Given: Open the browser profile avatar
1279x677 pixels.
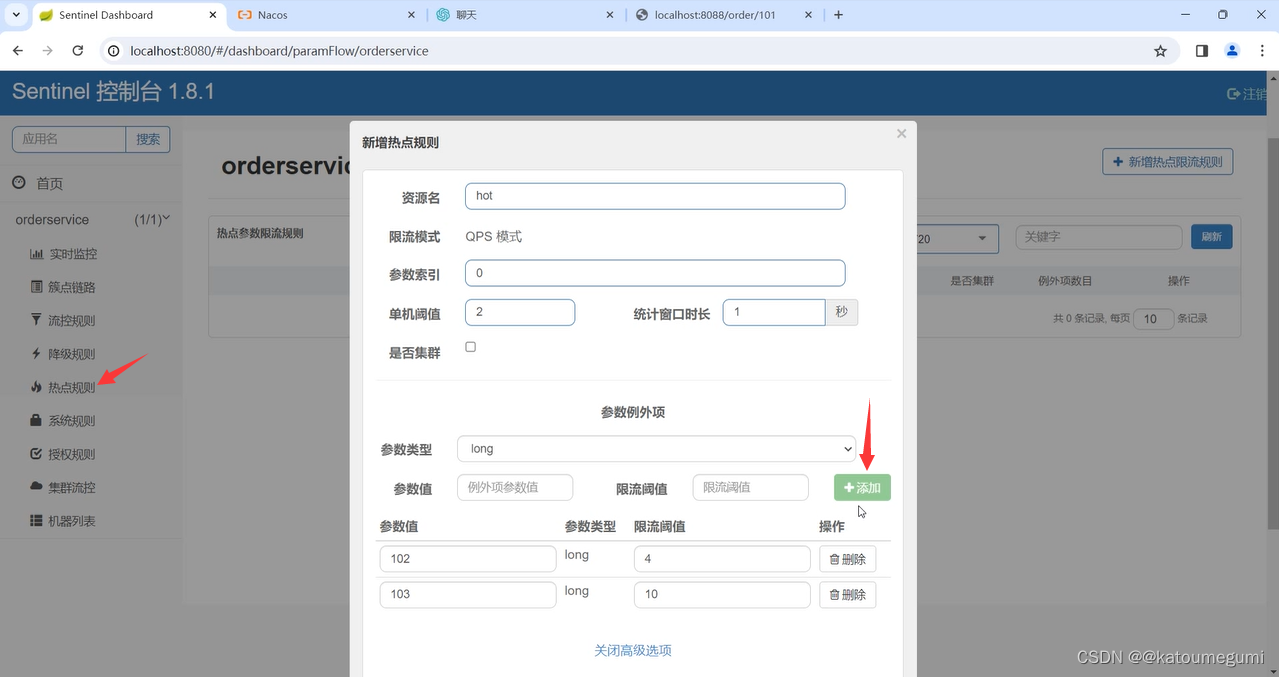Looking at the screenshot, I should 1232,51.
